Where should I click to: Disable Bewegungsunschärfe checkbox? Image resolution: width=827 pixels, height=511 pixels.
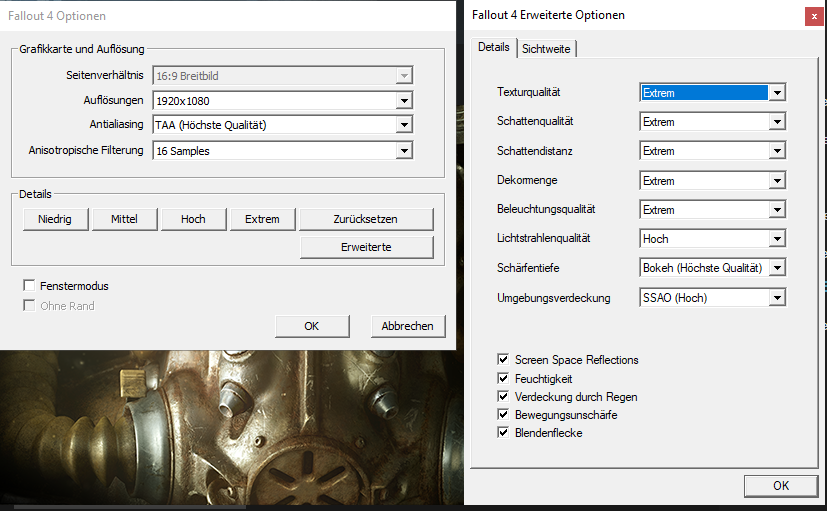[503, 414]
